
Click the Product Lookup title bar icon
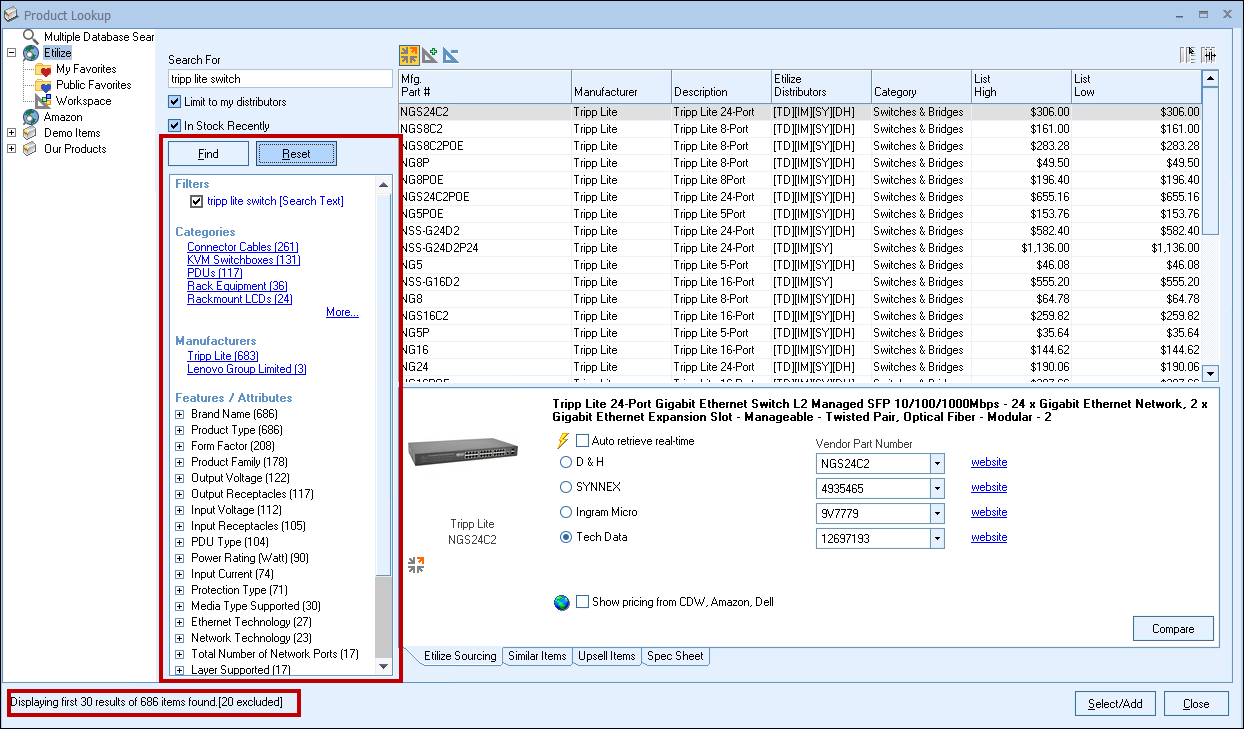pos(12,15)
